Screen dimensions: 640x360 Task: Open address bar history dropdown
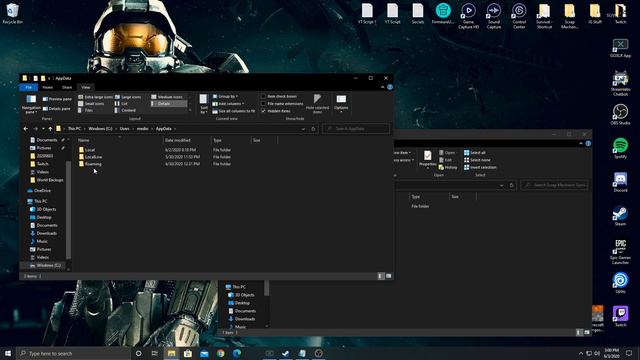[x=303, y=129]
